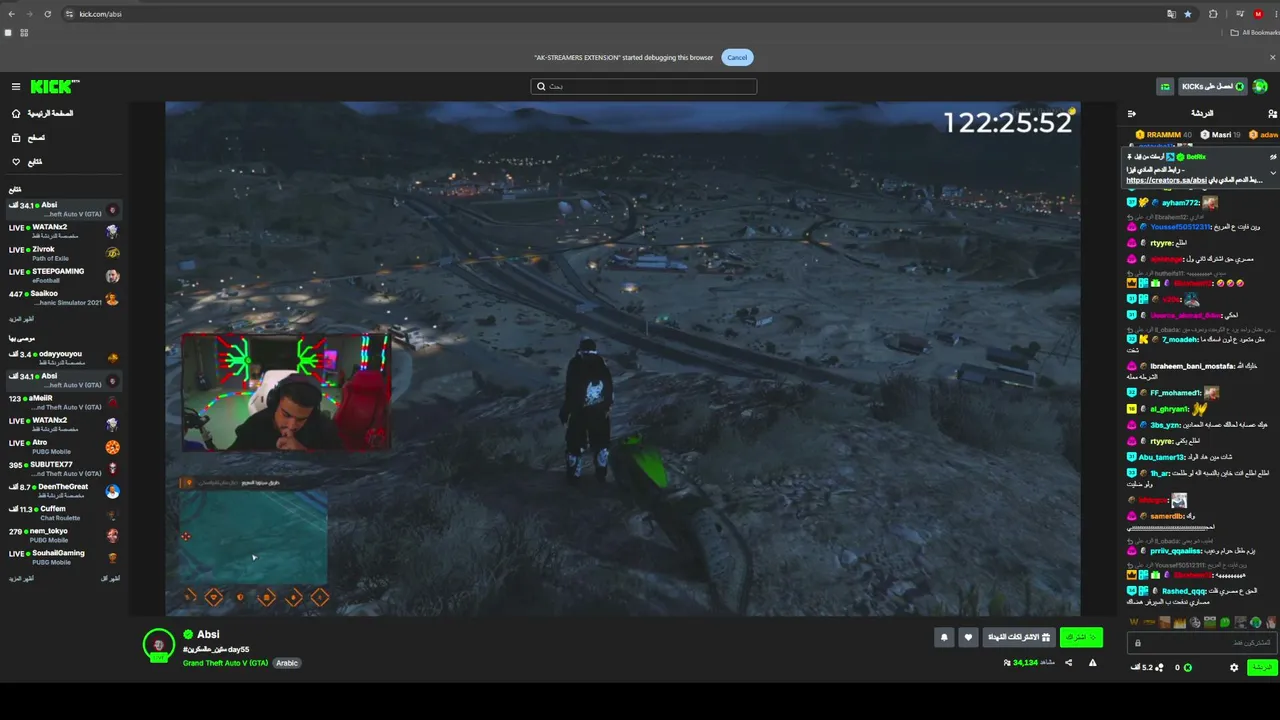
Task: Go to the home page sidebar item
Action: [x=42, y=114]
